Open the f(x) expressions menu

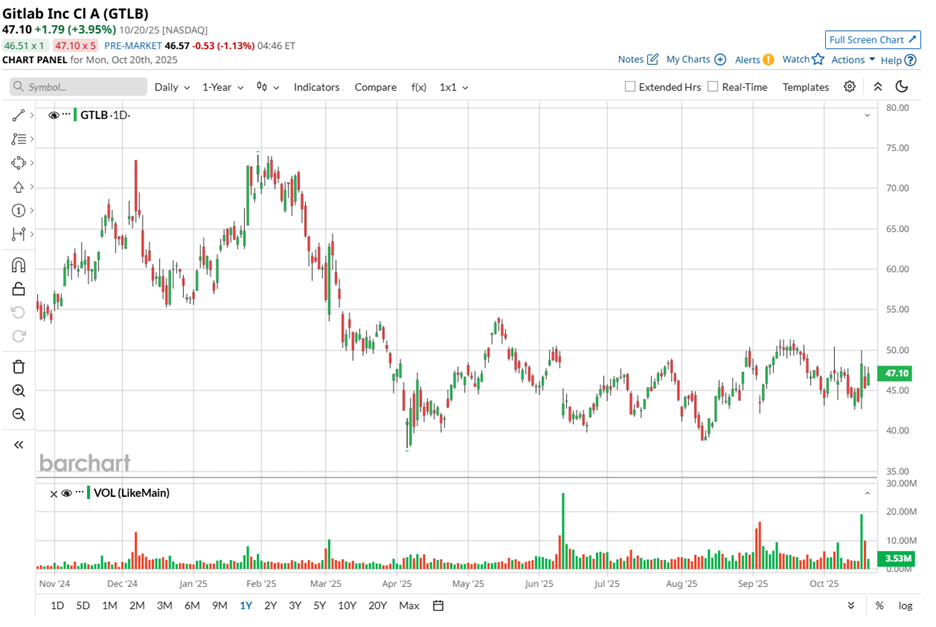click(x=419, y=87)
